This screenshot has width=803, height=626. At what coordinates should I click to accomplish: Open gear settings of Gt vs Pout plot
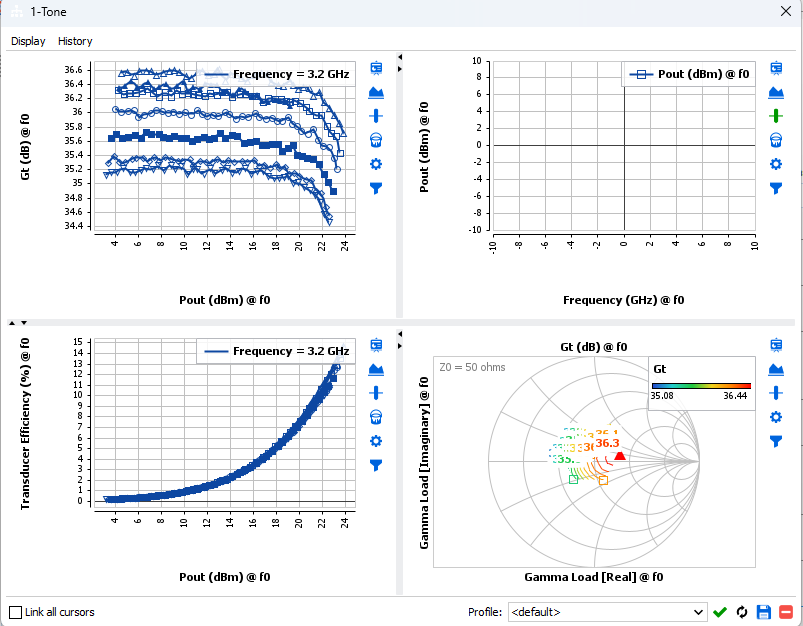376,164
